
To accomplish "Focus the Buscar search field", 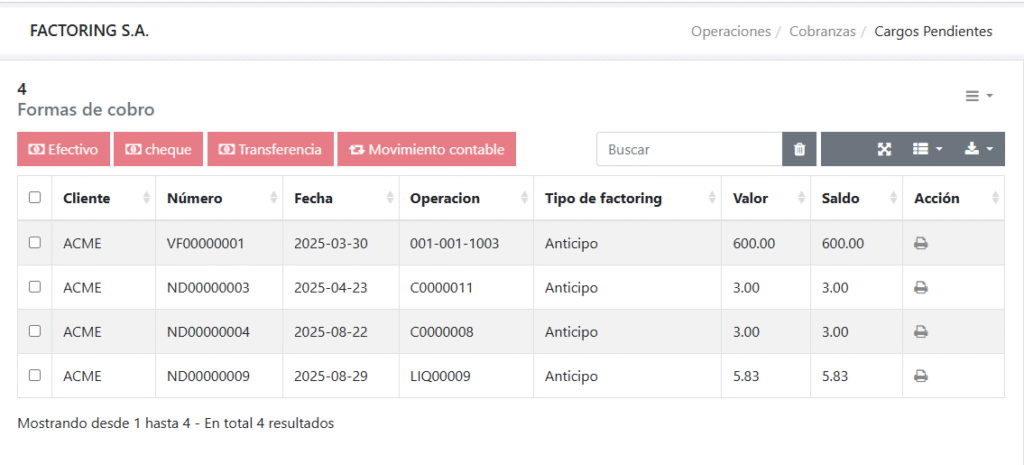I will pyautogui.click(x=689, y=149).
